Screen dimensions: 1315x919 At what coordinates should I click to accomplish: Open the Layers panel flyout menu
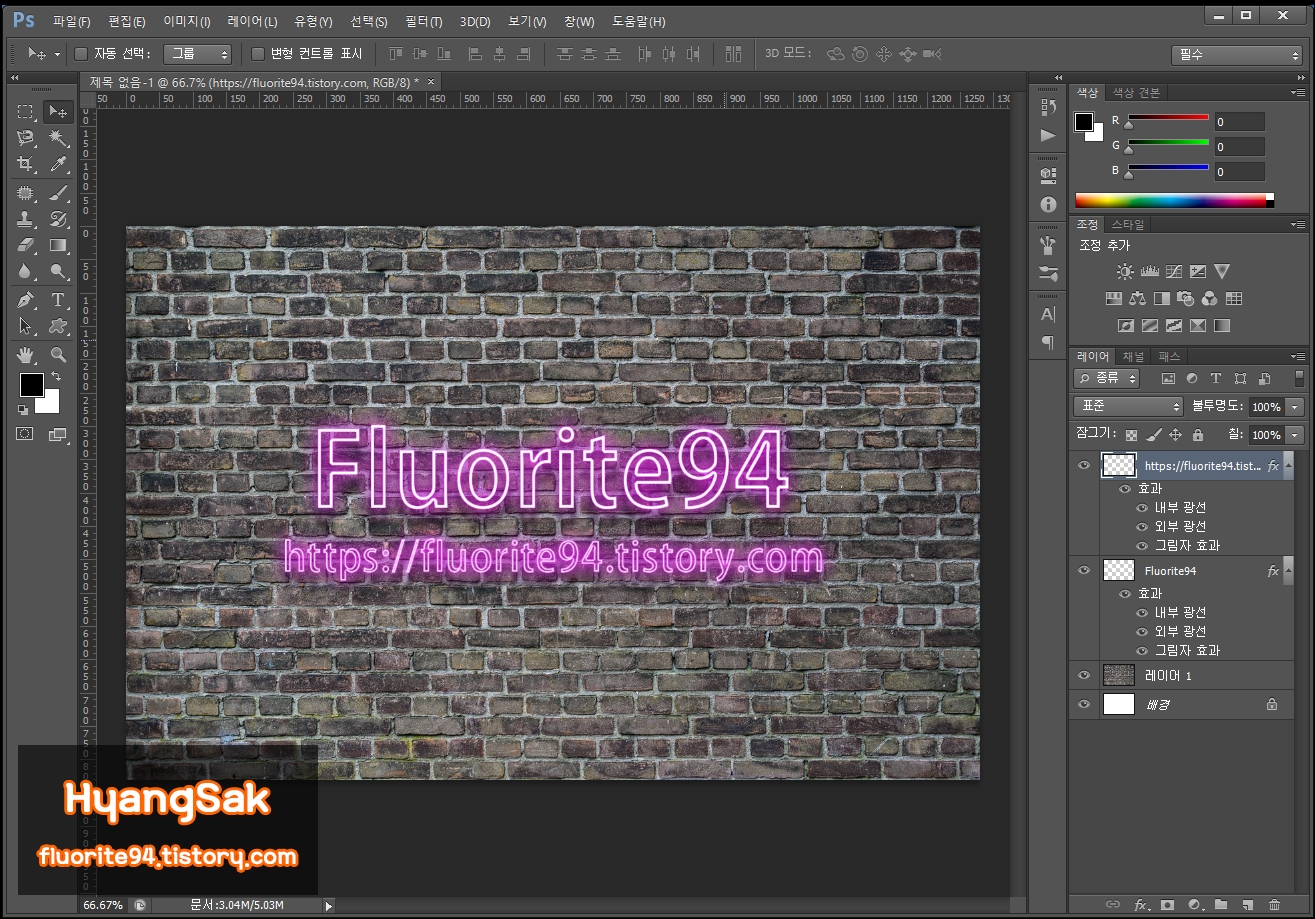[x=1297, y=356]
